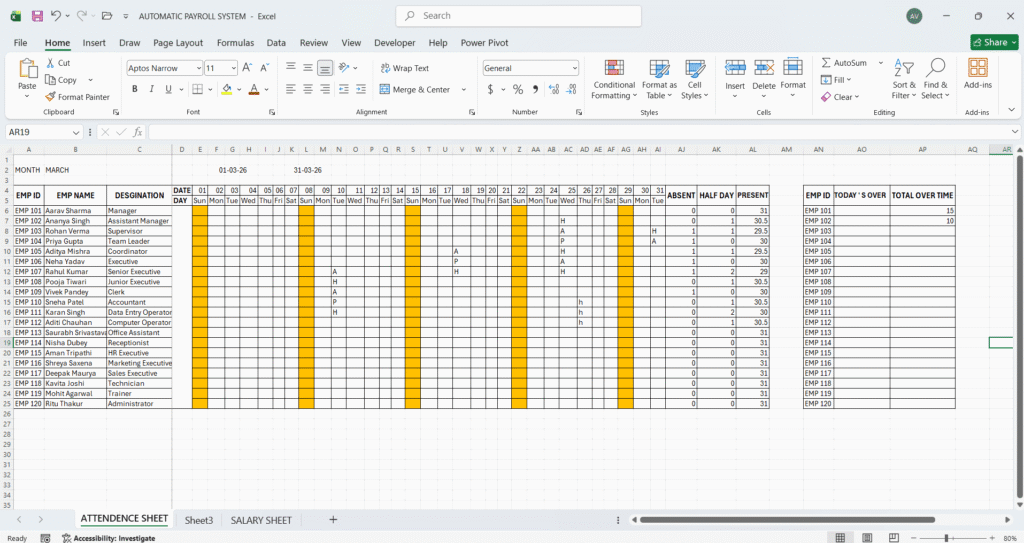Activate the Format Painter brush

(x=77, y=97)
